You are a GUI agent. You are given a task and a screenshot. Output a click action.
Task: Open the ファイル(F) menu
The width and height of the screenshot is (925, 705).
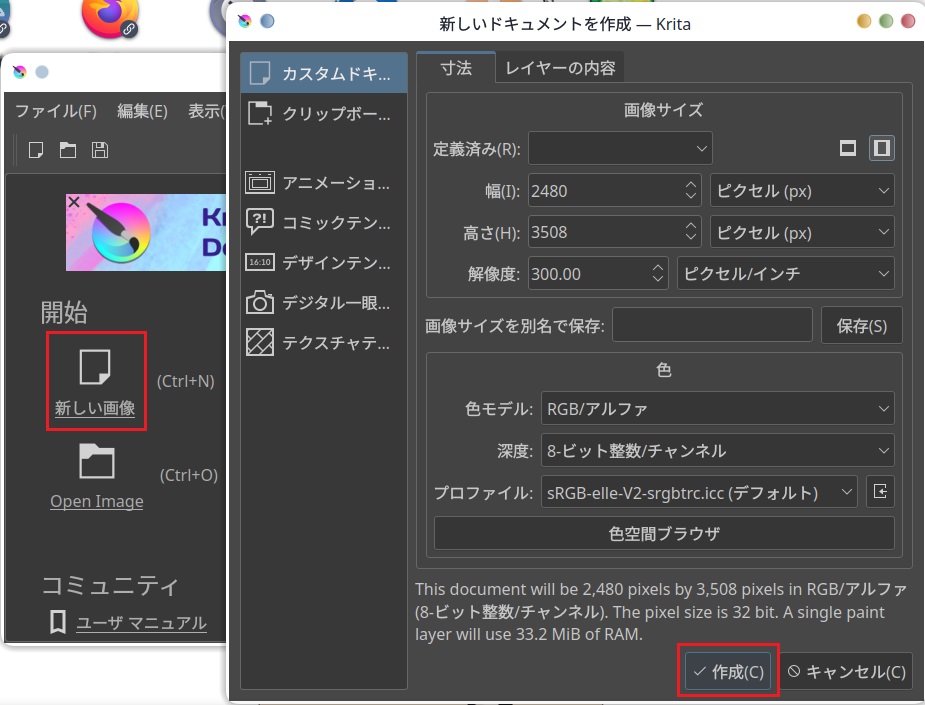click(56, 111)
